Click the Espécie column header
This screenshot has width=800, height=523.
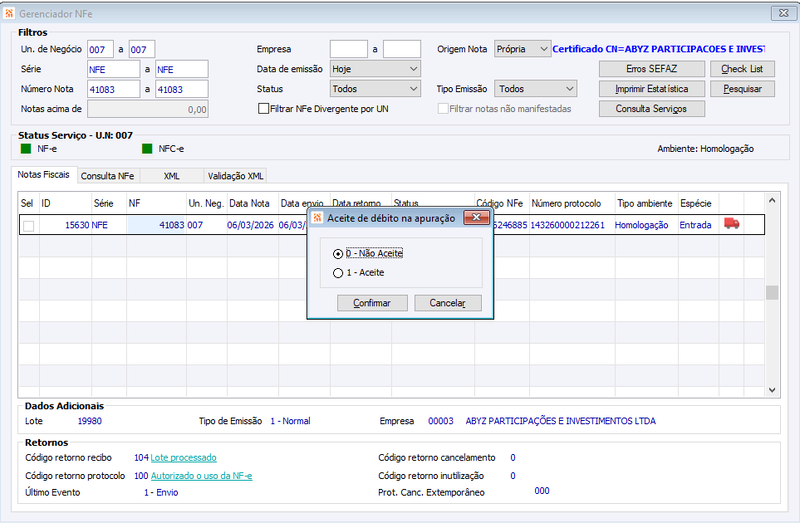coord(698,203)
